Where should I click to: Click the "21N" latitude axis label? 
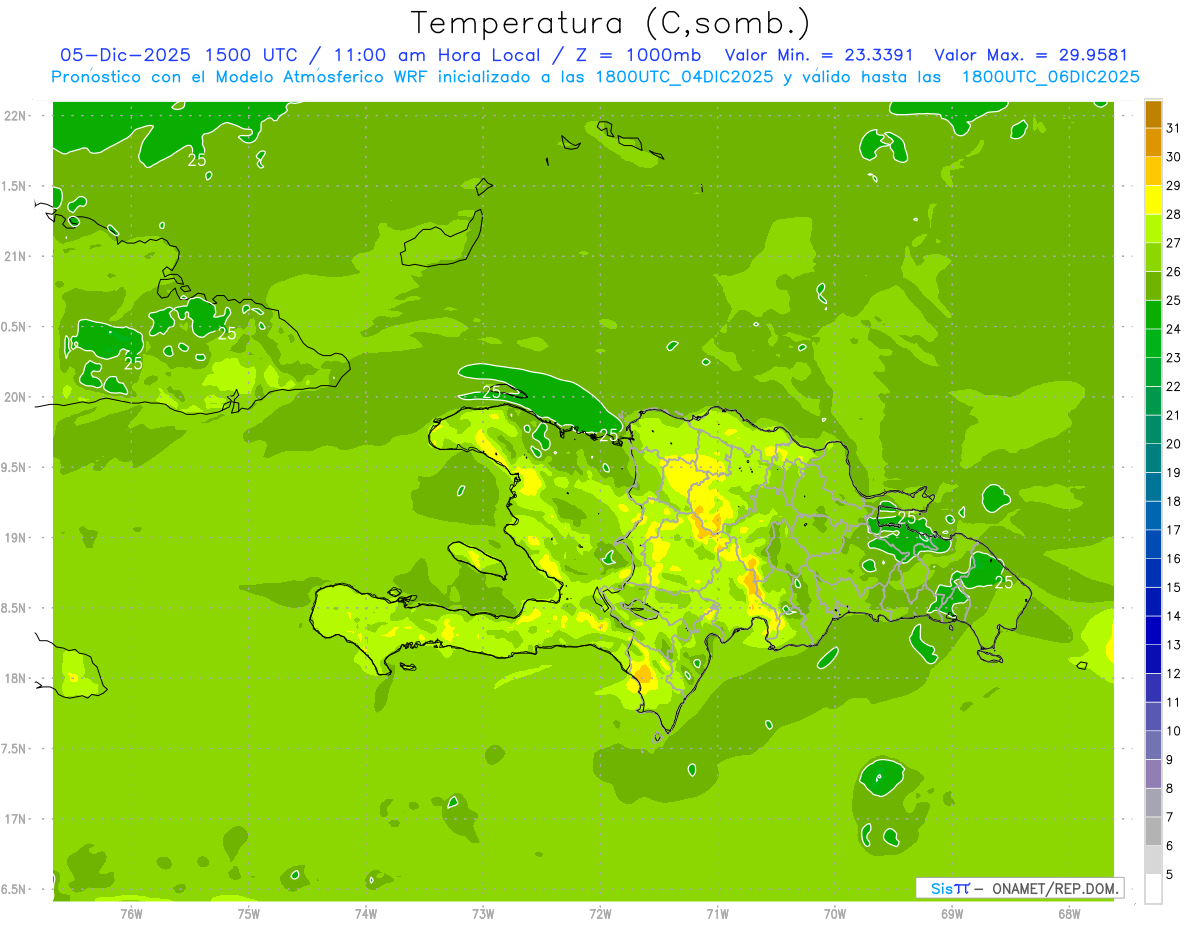point(16,256)
